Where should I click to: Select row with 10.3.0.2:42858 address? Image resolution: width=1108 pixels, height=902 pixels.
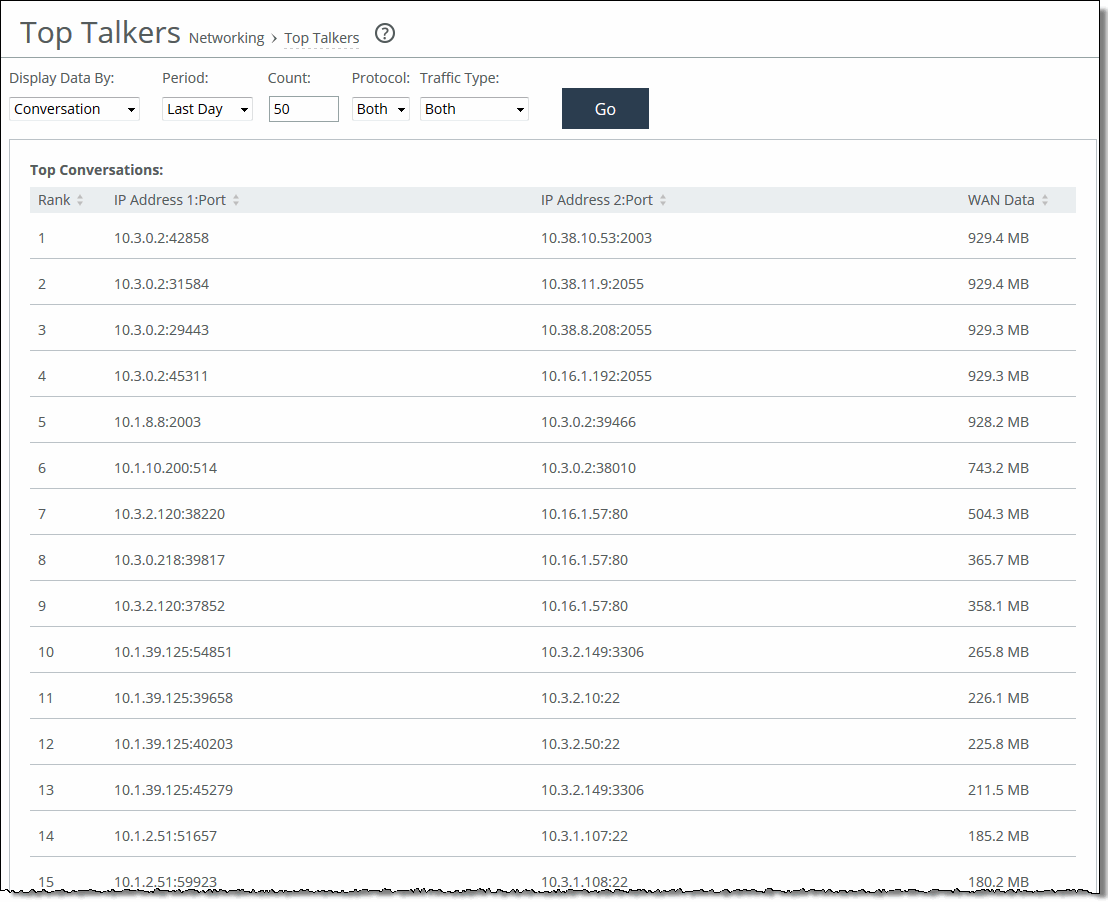point(161,238)
